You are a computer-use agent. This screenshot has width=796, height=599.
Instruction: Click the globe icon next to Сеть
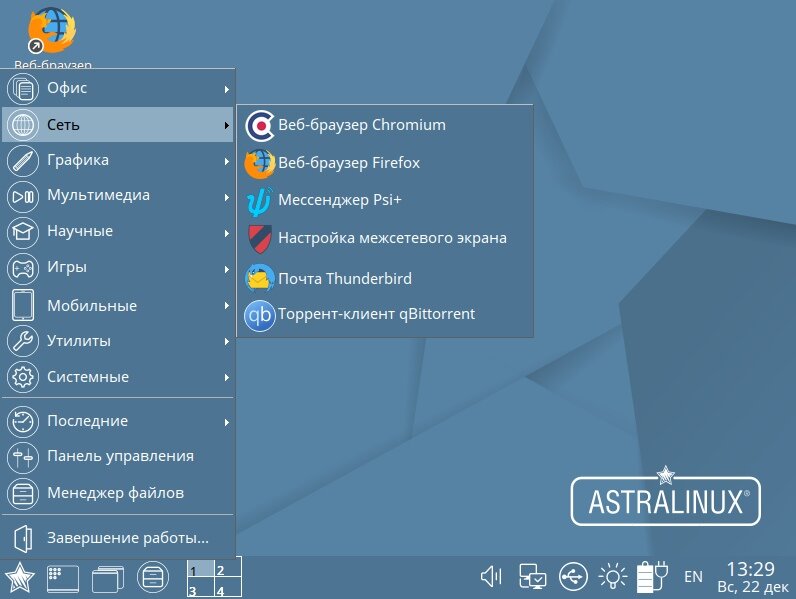pos(23,124)
